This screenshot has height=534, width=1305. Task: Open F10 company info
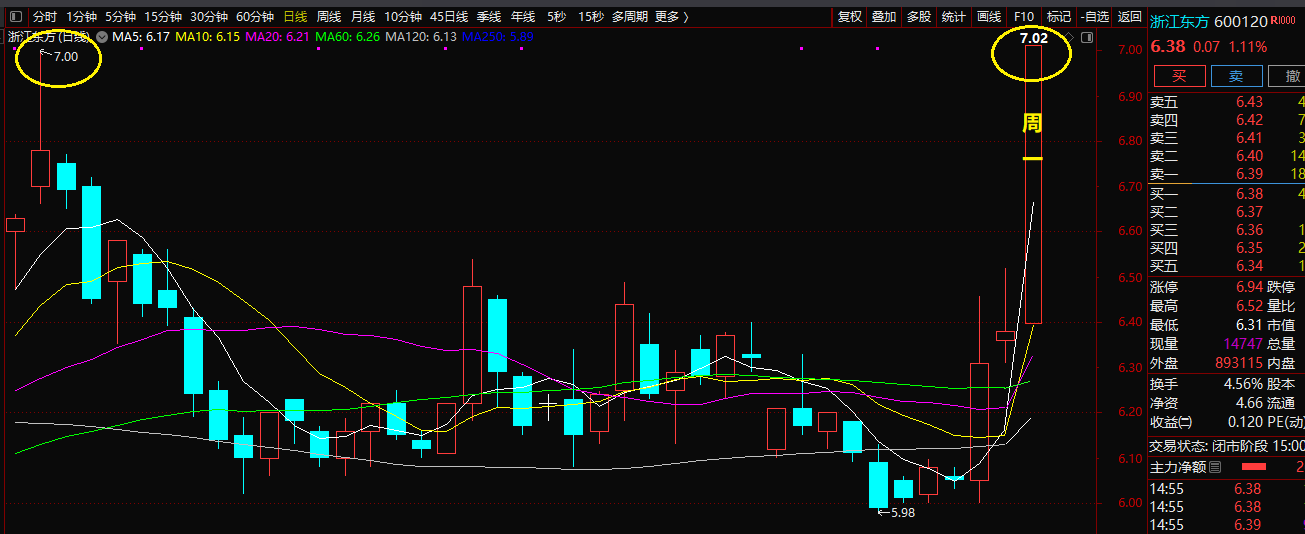(1024, 17)
